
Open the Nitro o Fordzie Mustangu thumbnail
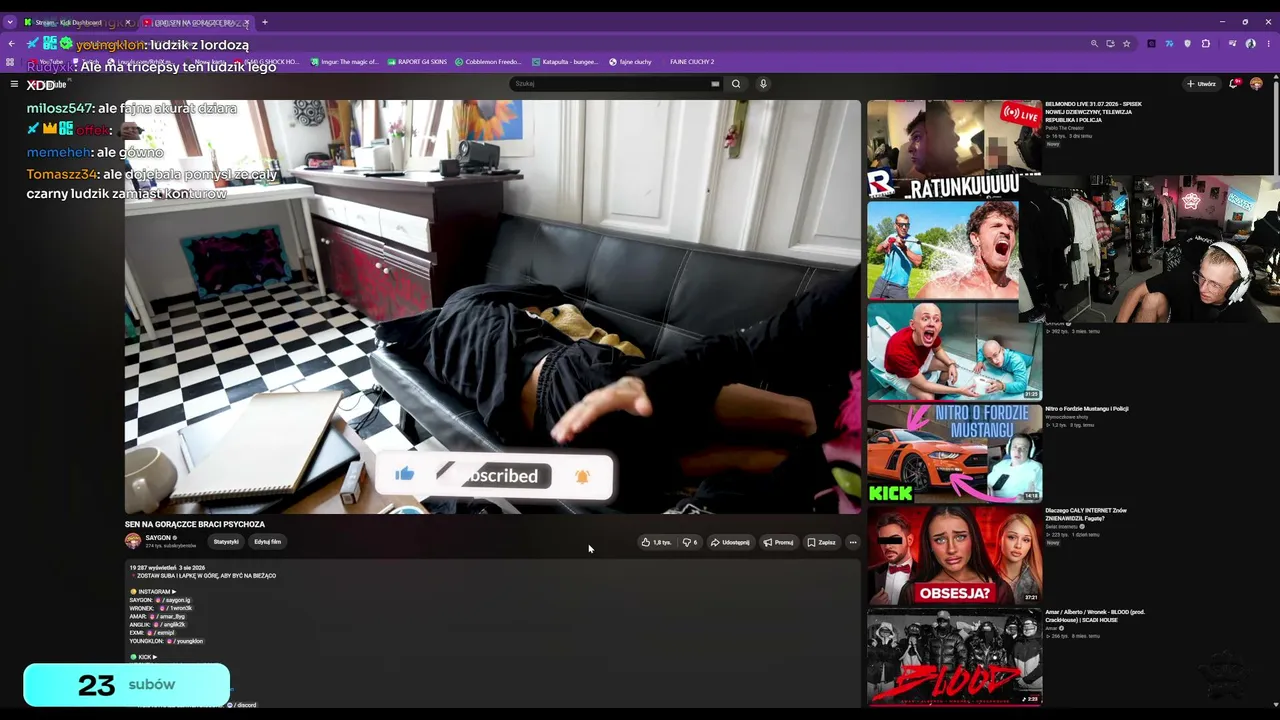coord(954,454)
